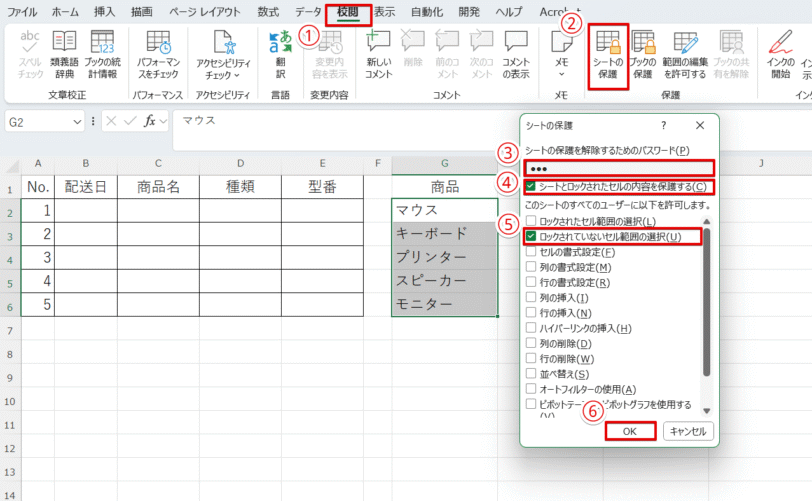This screenshot has height=501, width=812.
Task: Enable 列の挿入 checkbox
Action: 531,297
